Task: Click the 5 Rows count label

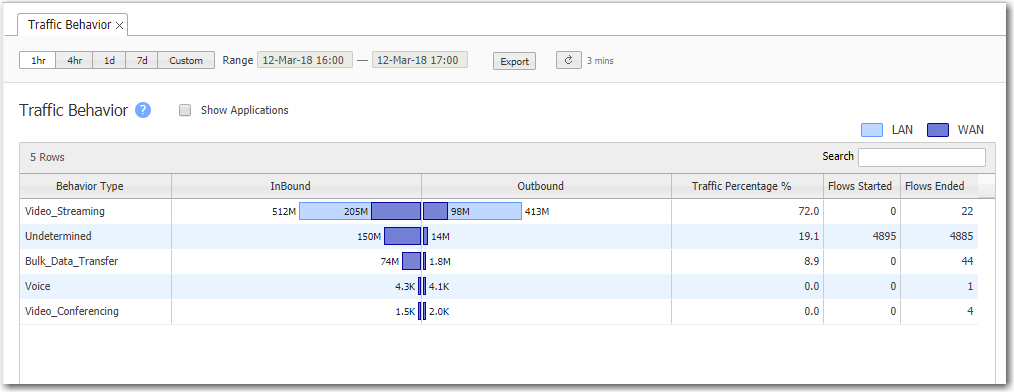Action: coord(47,157)
